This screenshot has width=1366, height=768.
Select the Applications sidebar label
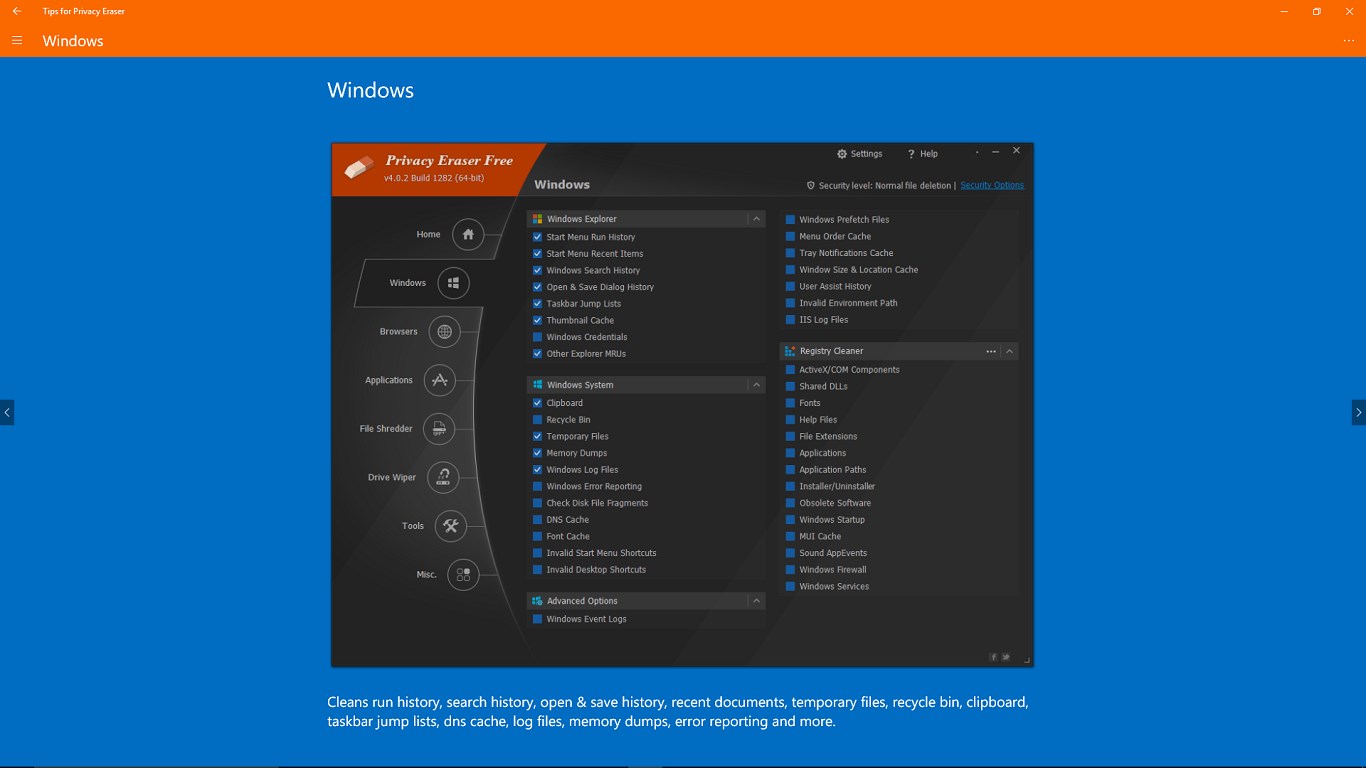pos(389,380)
